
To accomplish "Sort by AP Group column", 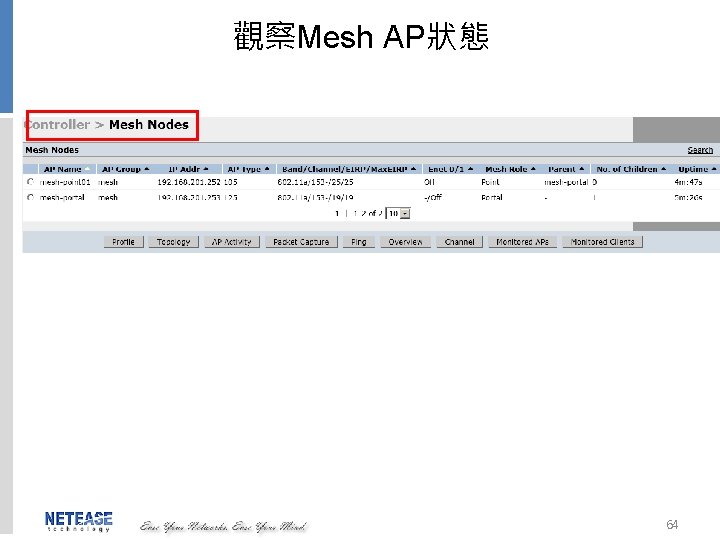I will pos(125,169).
